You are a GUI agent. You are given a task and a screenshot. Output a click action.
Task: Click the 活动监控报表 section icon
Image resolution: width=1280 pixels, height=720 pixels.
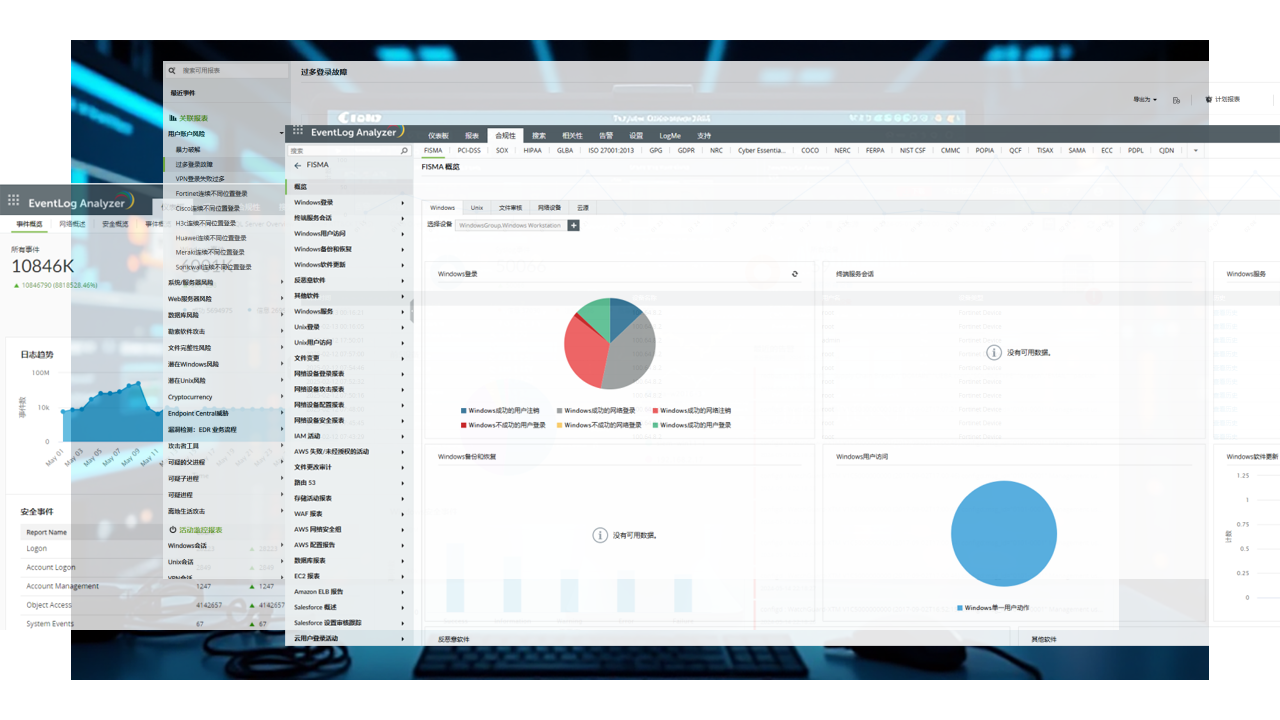tap(173, 530)
